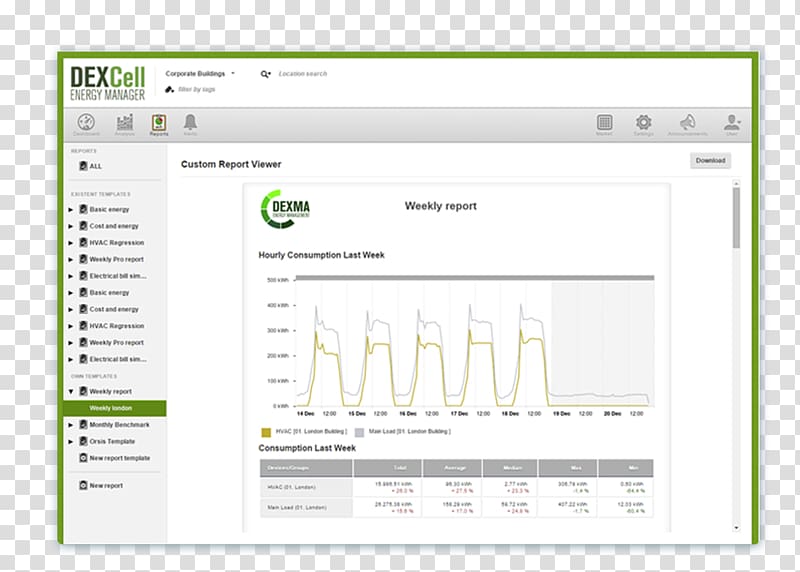Open the Alerts bell icon
This screenshot has width=800, height=572.
pos(190,123)
